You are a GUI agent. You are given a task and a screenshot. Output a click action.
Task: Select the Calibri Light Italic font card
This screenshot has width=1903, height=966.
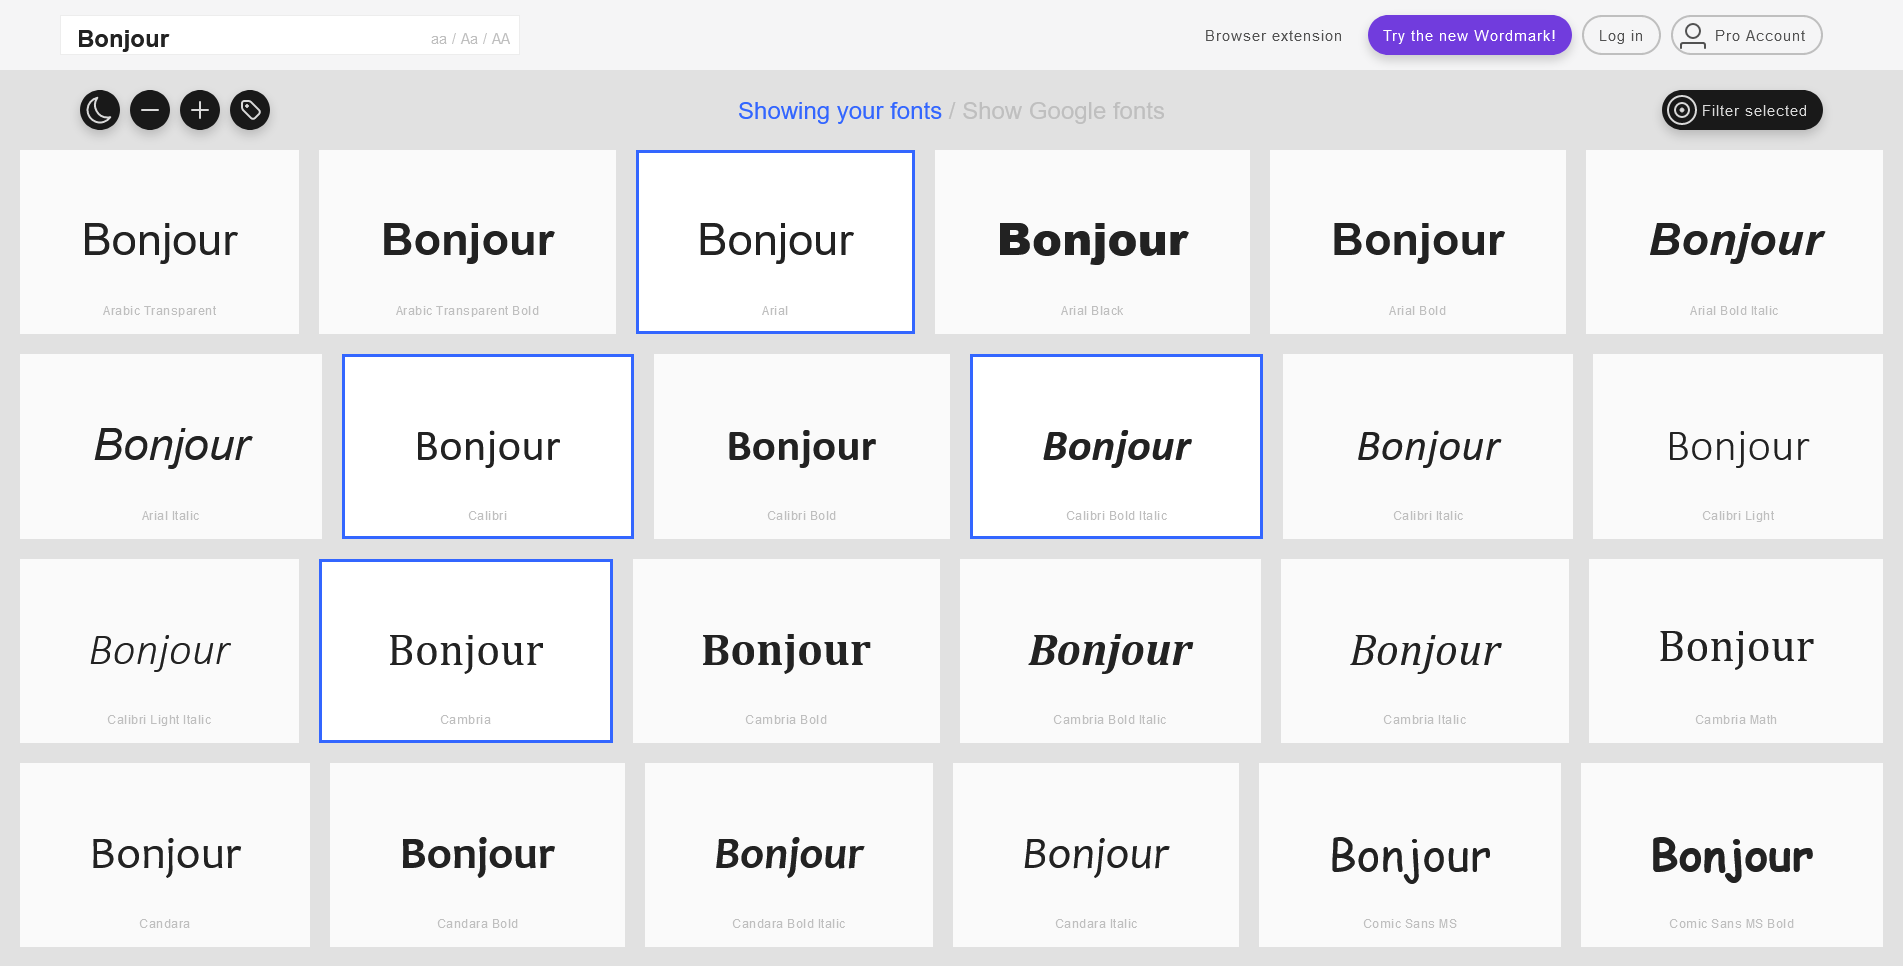point(159,651)
